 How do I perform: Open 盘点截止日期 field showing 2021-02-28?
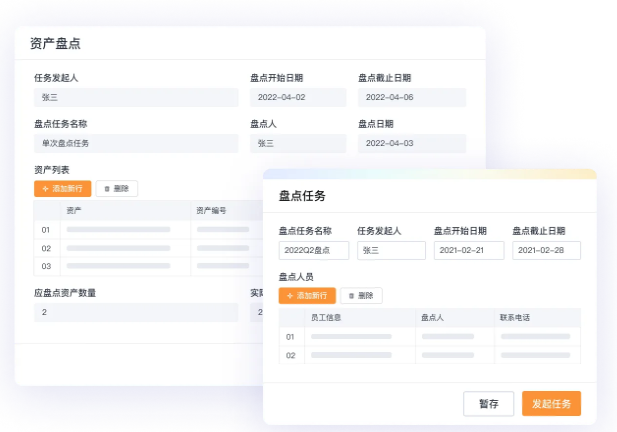pos(546,250)
